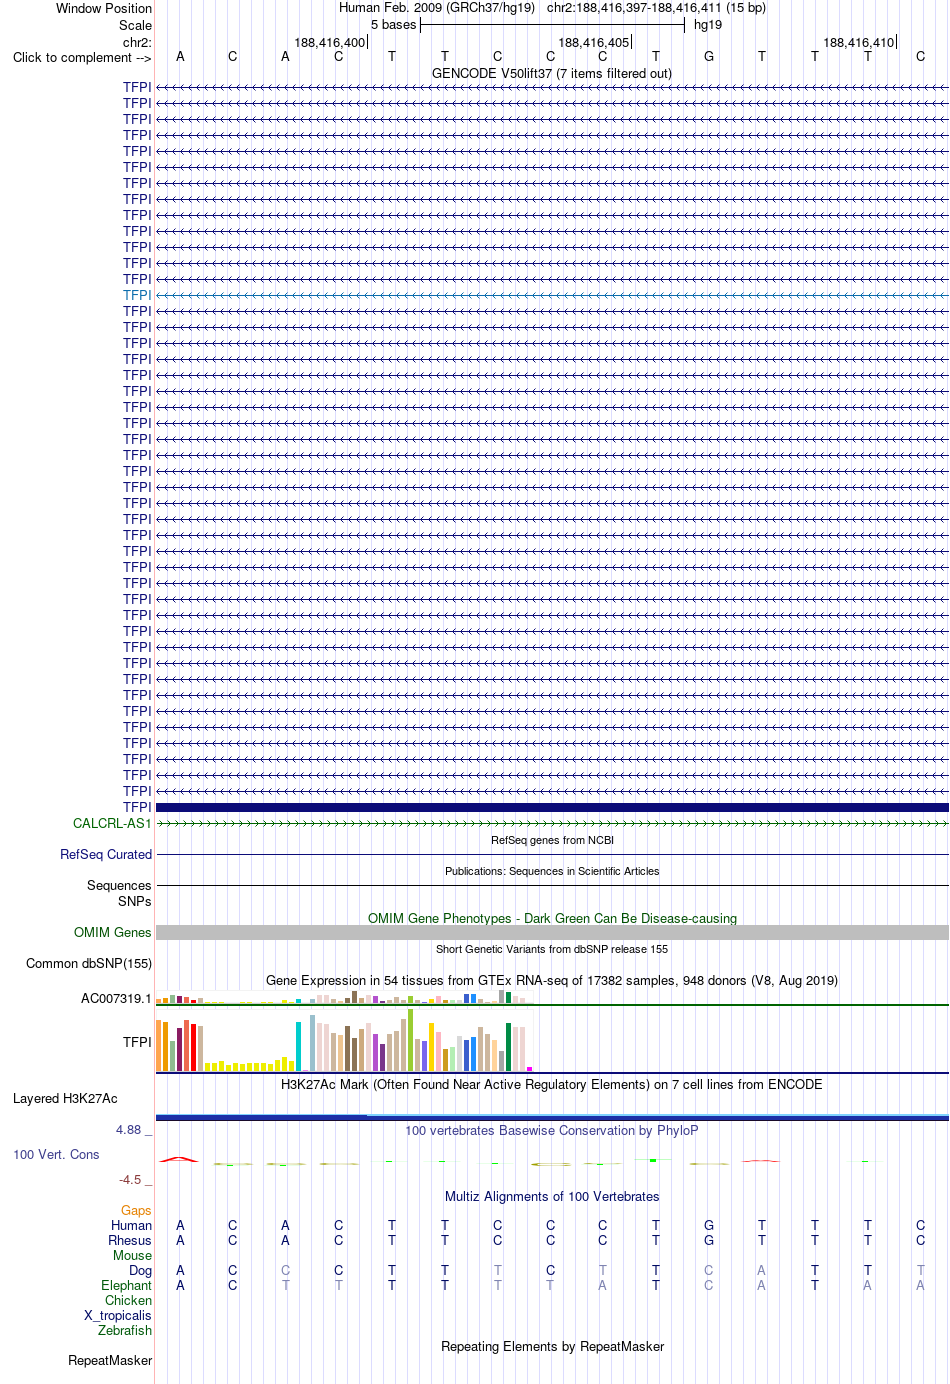
Task: Click the gray OMIM Genes bar
Action: click(x=552, y=932)
